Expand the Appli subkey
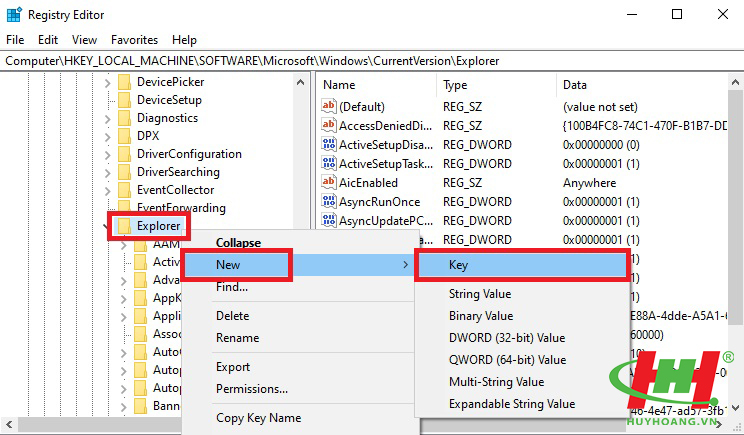Screen dimensions: 744x435 pyautogui.click(x=124, y=317)
